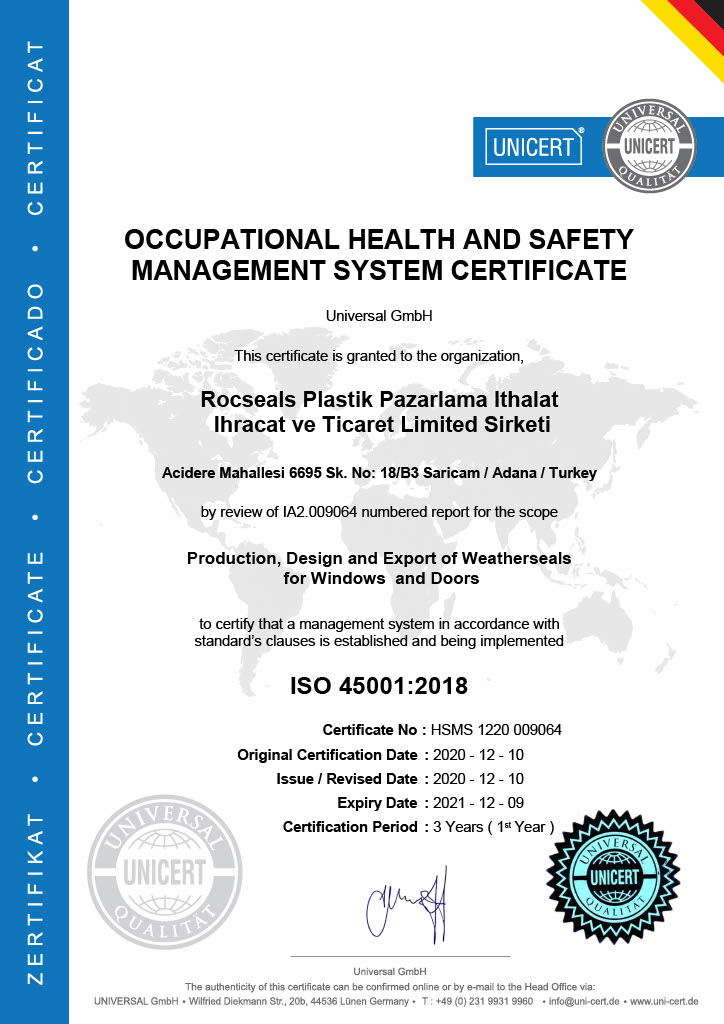
Task: Click the scope line 'for Windows and Doors'
Action: pos(381,579)
